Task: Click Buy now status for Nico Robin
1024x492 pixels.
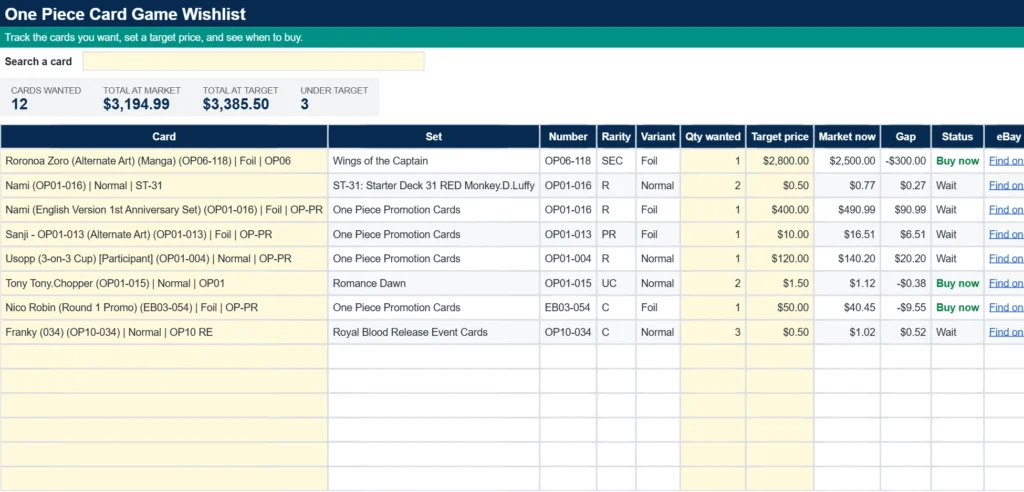Action: 957,308
